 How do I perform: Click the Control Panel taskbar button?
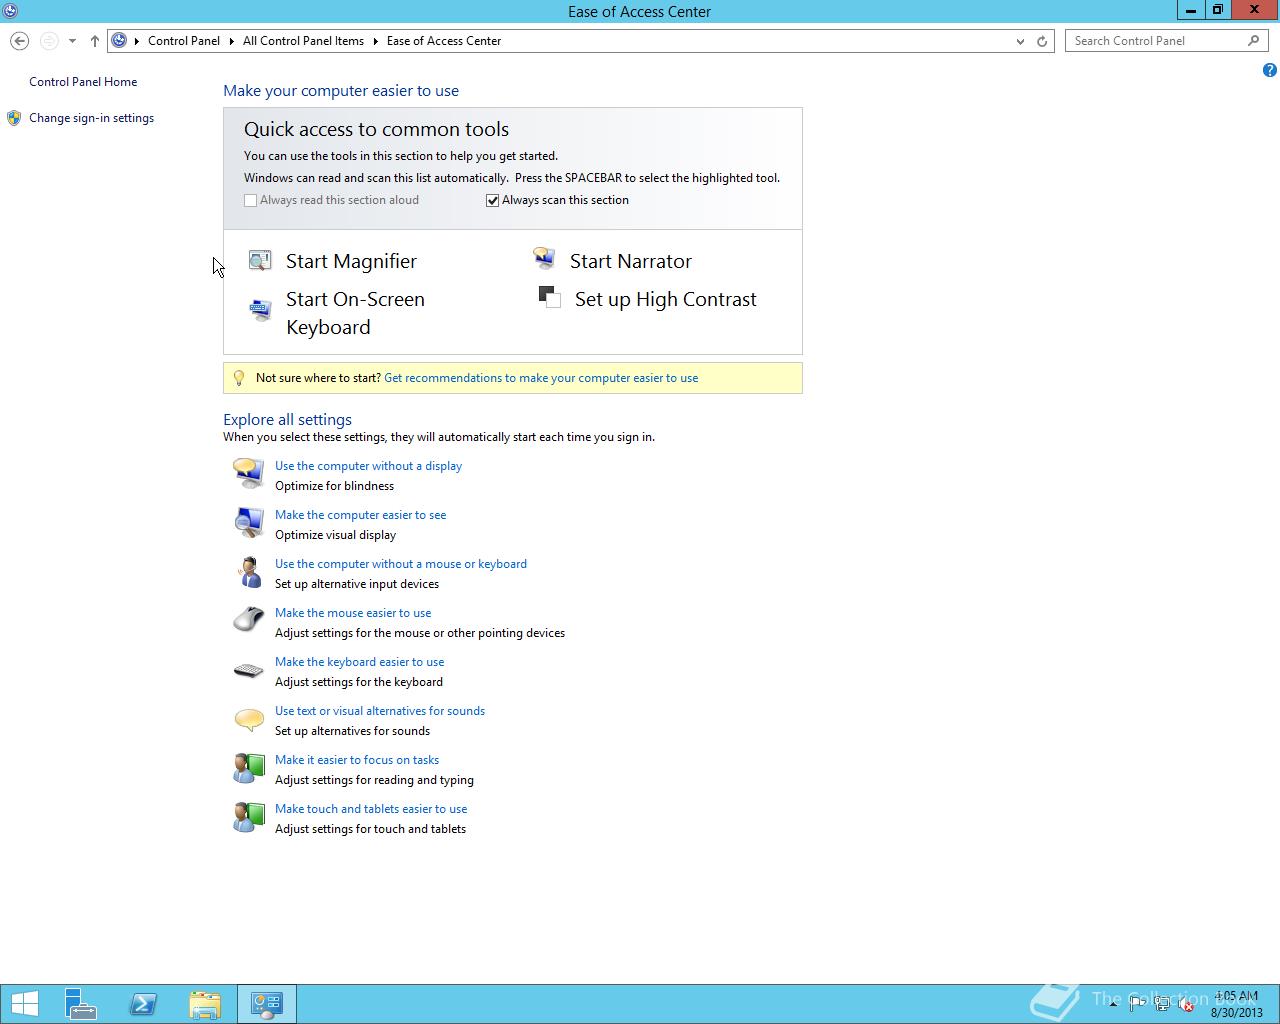pyautogui.click(x=267, y=1004)
